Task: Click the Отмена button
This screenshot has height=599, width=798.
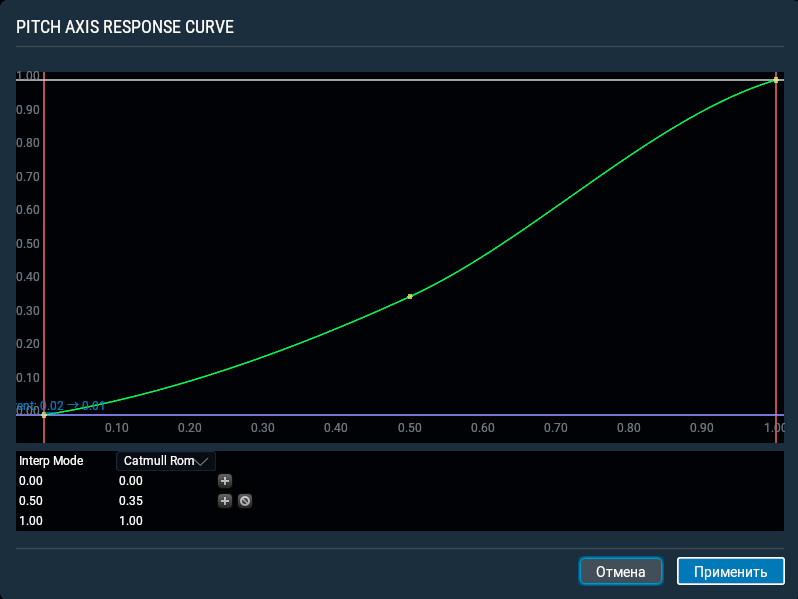Action: [621, 571]
